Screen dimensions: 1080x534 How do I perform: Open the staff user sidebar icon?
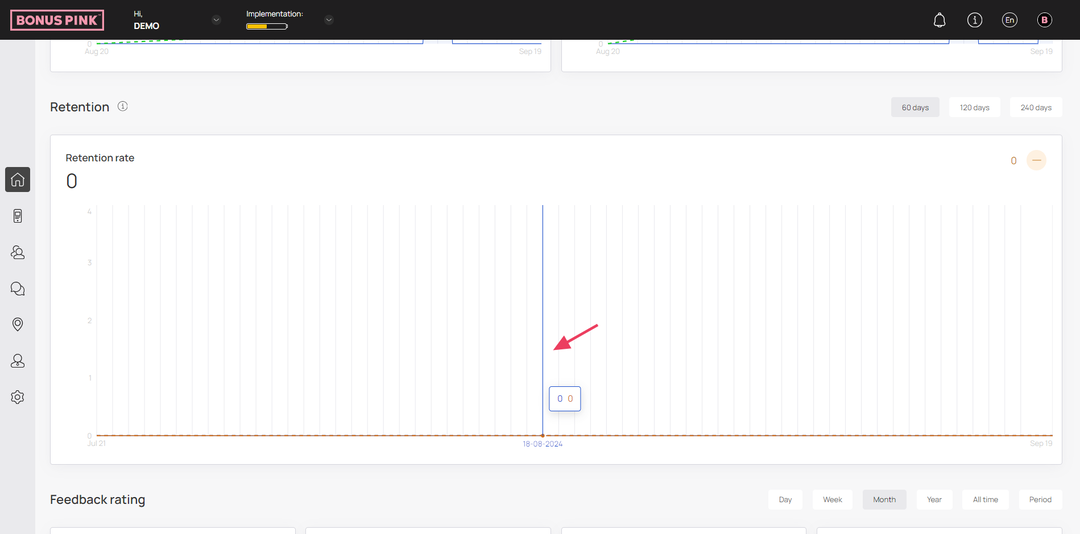pyautogui.click(x=17, y=361)
